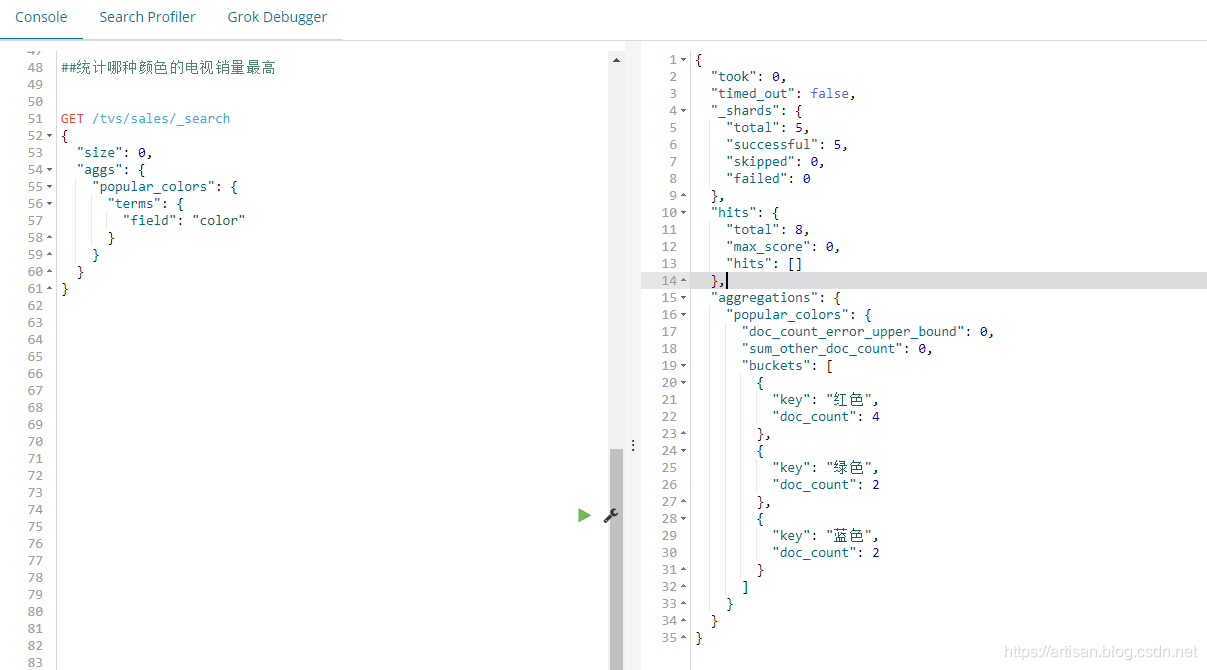
Task: Open the wrench settings menu icon
Action: pos(611,515)
